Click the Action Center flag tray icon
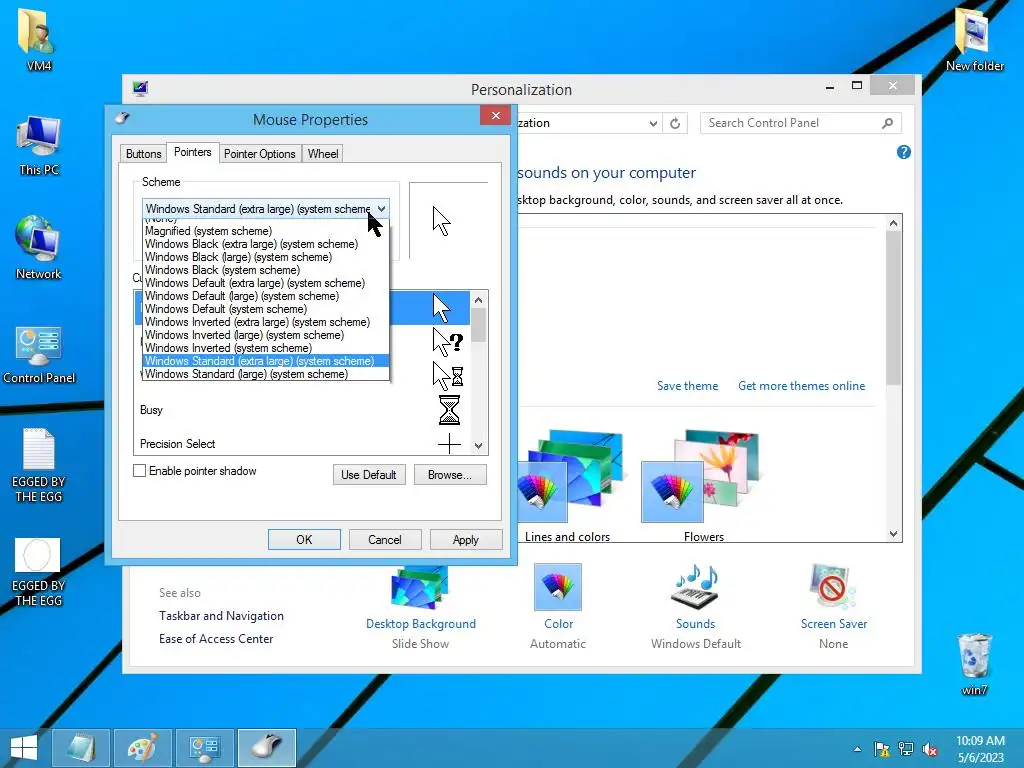1024x768 pixels. coord(882,749)
